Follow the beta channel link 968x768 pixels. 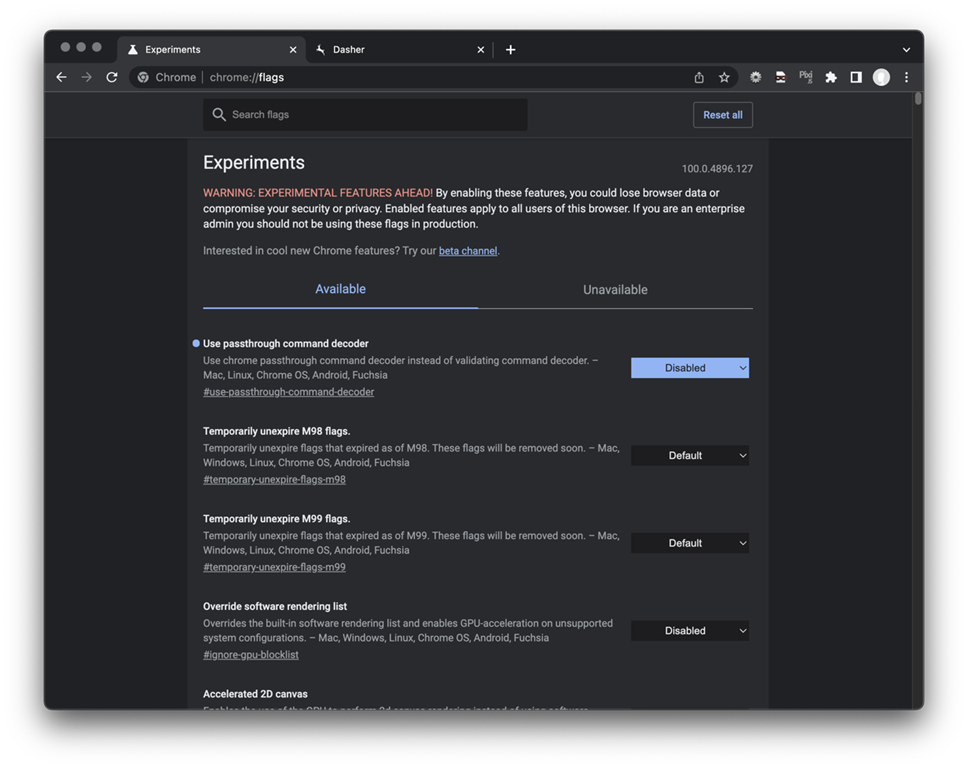(467, 251)
